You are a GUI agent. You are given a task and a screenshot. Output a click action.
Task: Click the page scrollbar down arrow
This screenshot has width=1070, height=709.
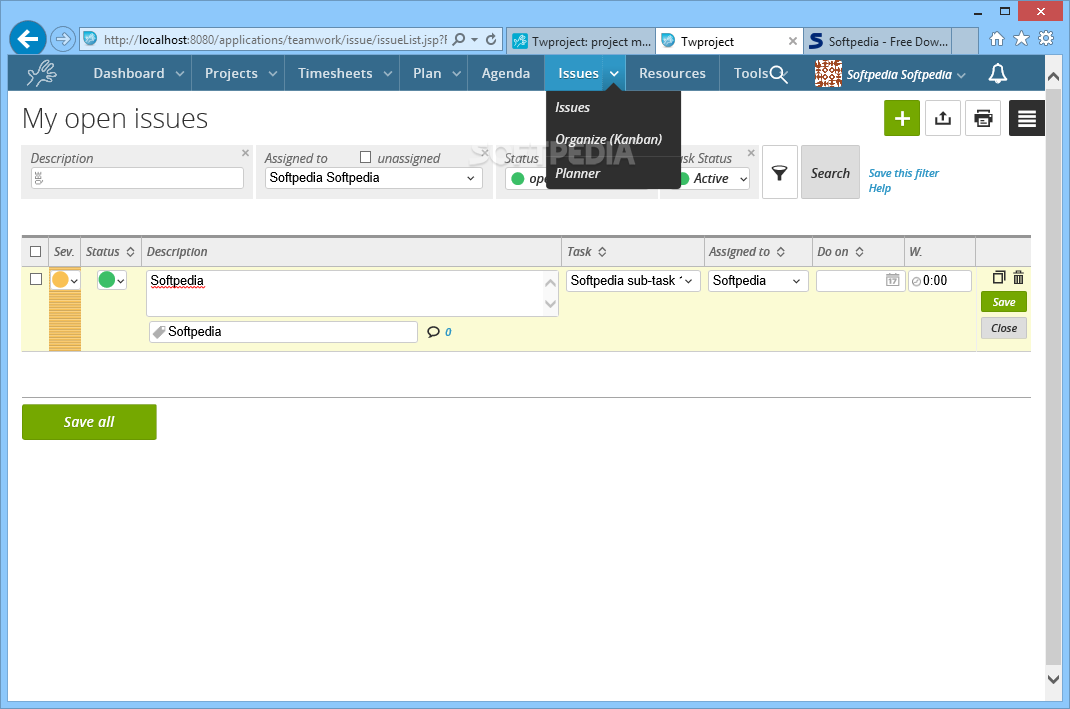1053,680
